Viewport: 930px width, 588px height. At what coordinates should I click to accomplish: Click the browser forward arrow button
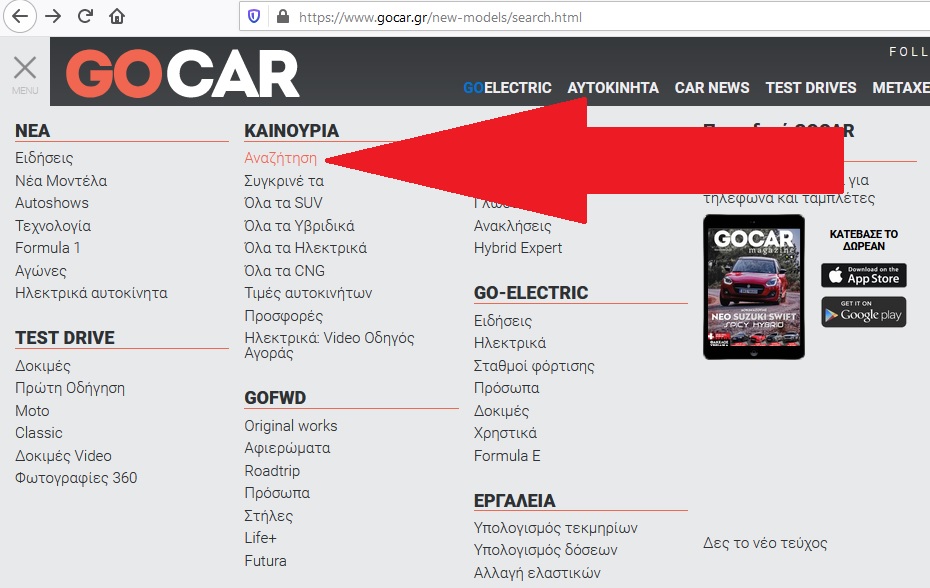click(53, 16)
